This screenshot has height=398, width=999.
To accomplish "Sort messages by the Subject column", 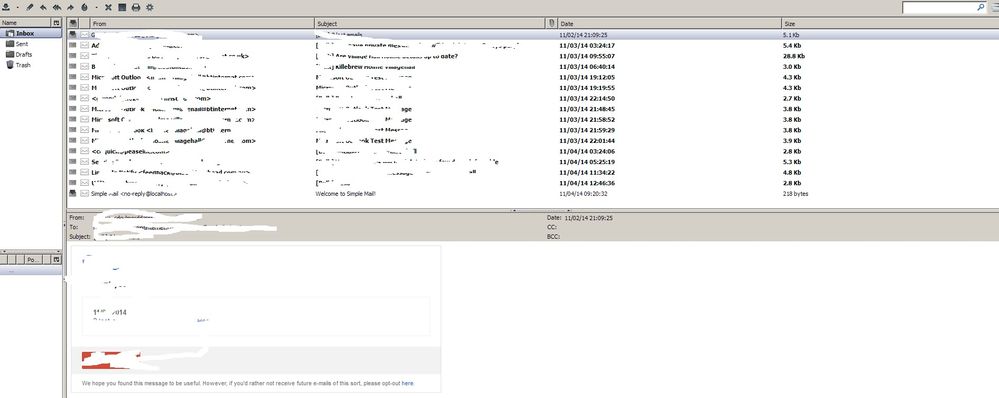I will point(430,24).
